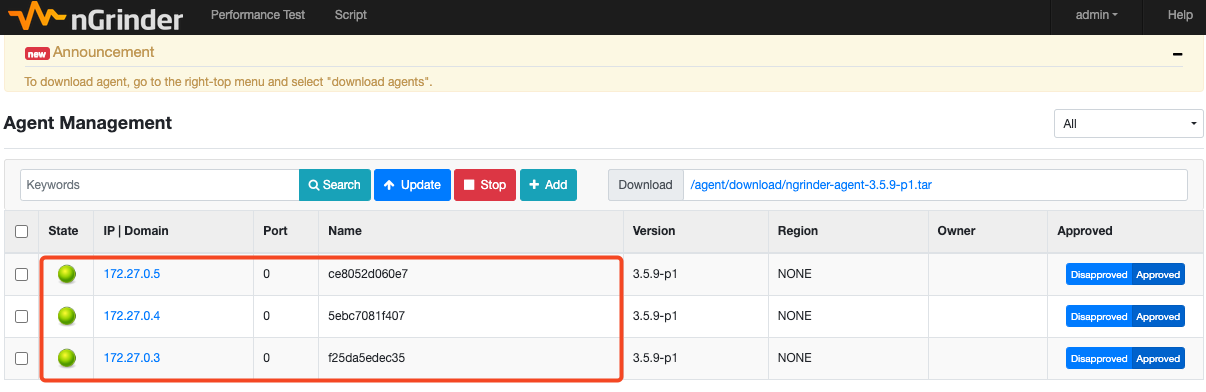Check the box for agent 172.27.0.3

coord(22,357)
